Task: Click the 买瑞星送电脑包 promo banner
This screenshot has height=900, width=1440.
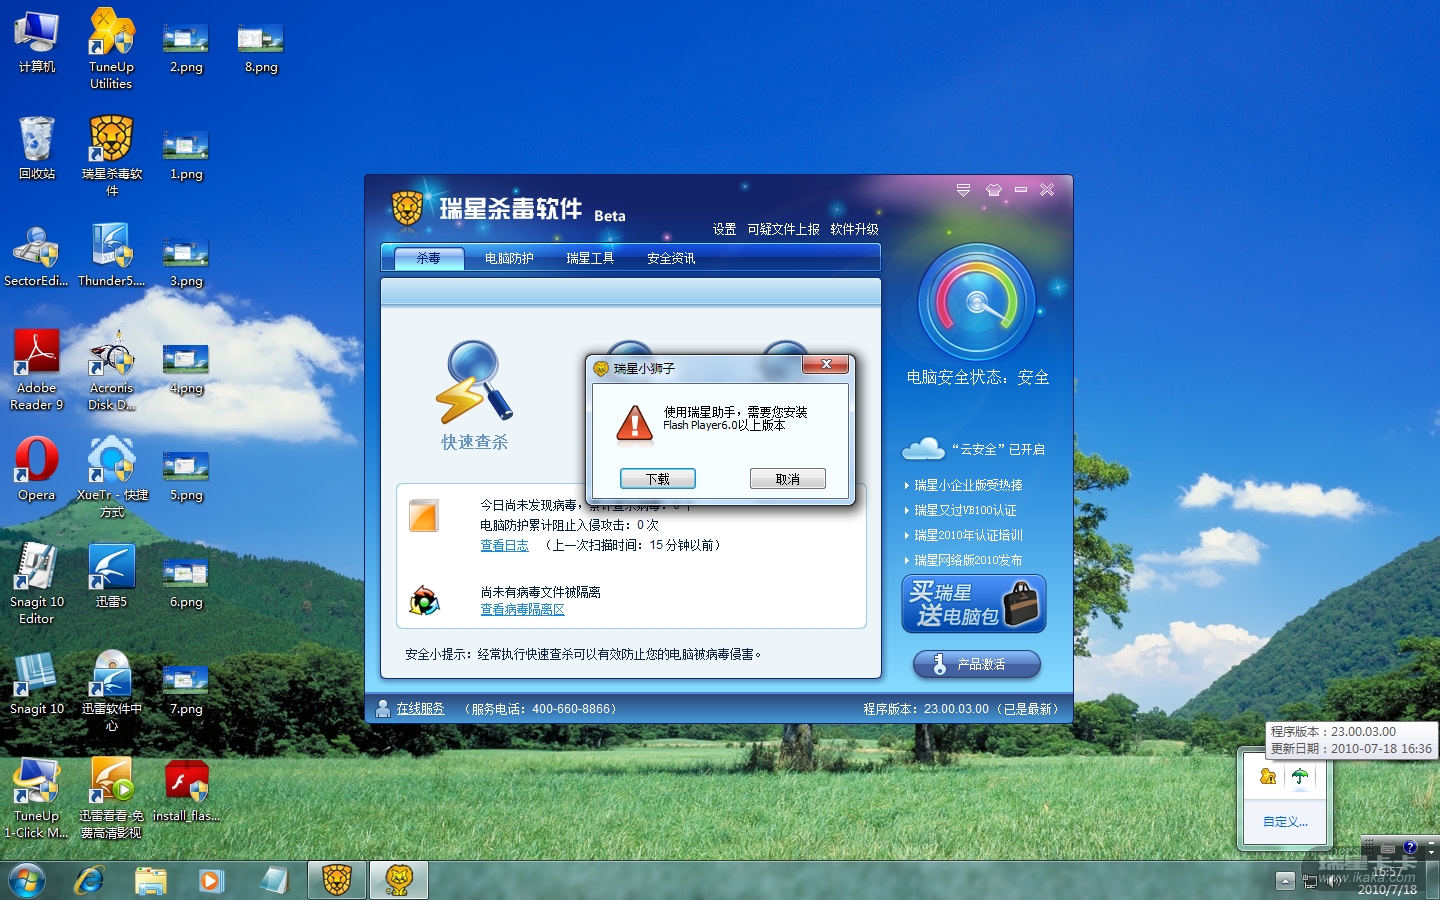Action: pos(974,603)
